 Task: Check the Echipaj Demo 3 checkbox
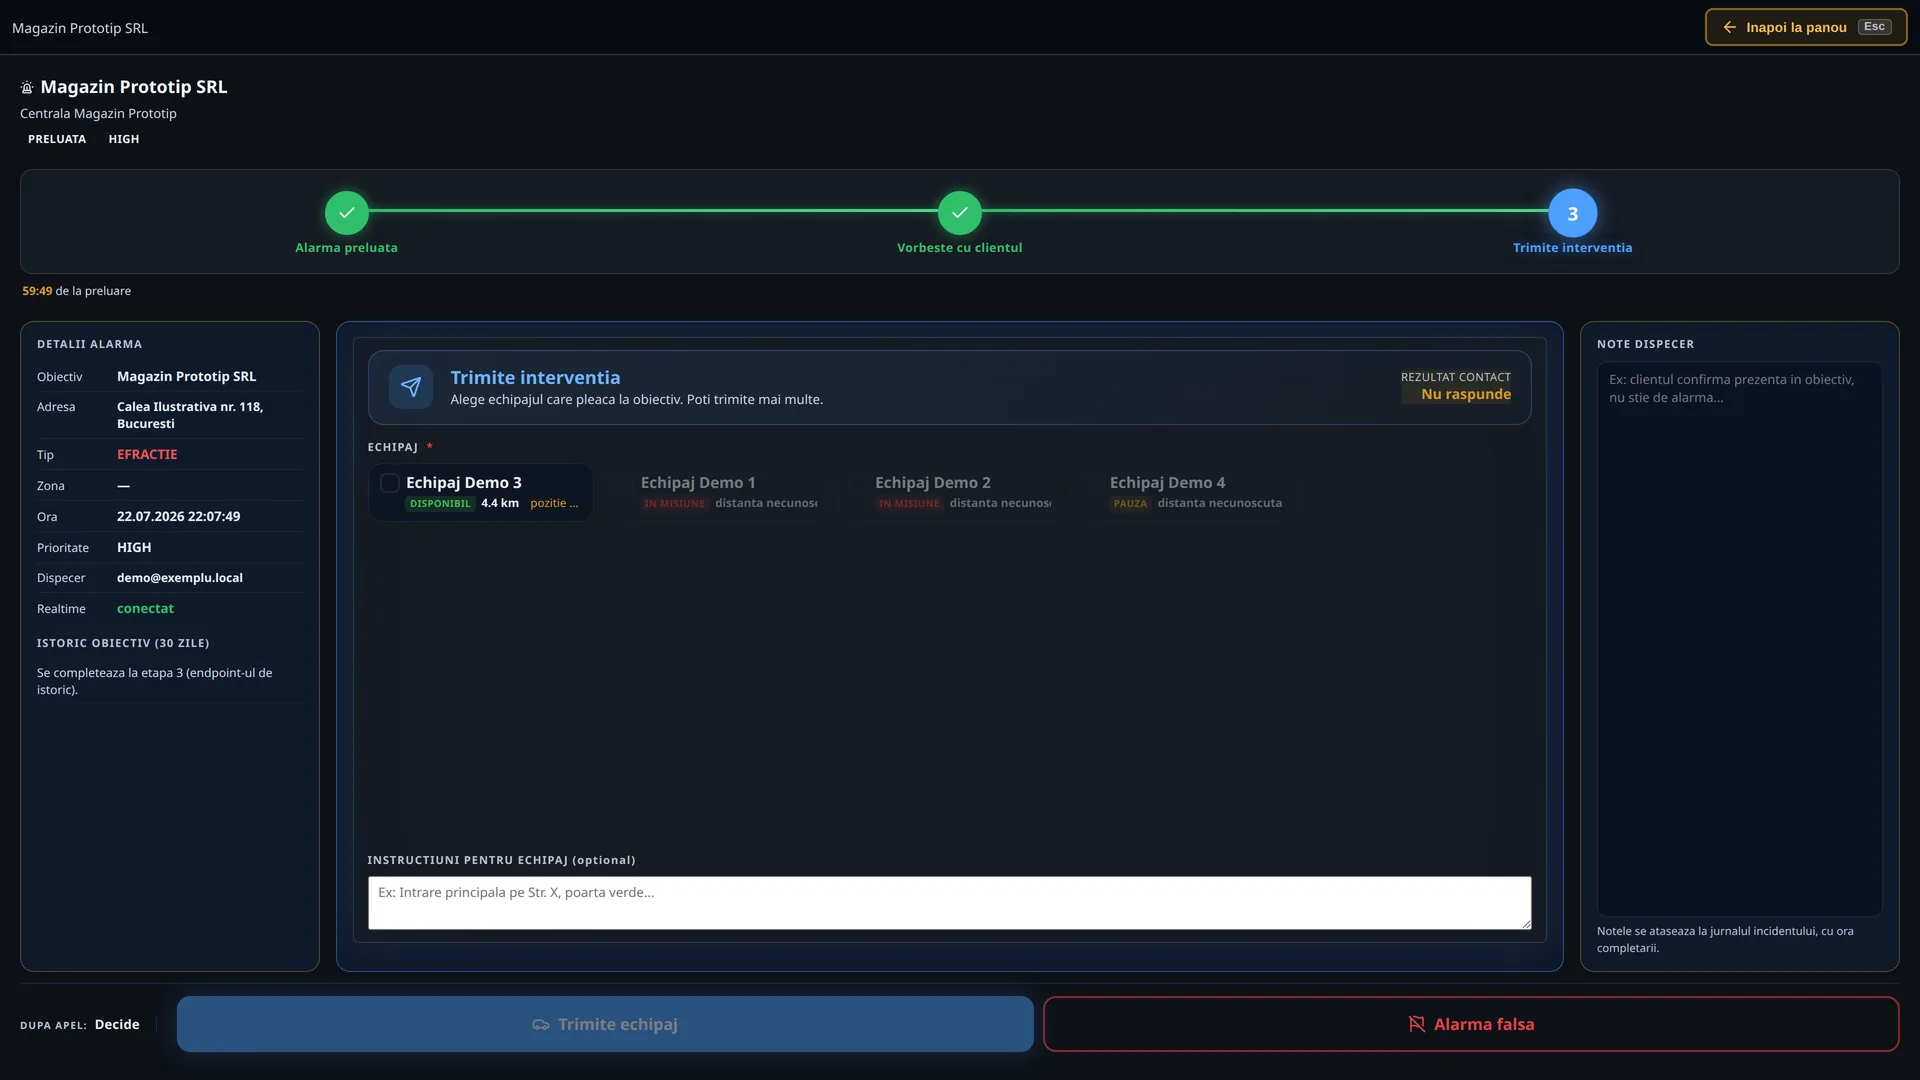tap(390, 483)
